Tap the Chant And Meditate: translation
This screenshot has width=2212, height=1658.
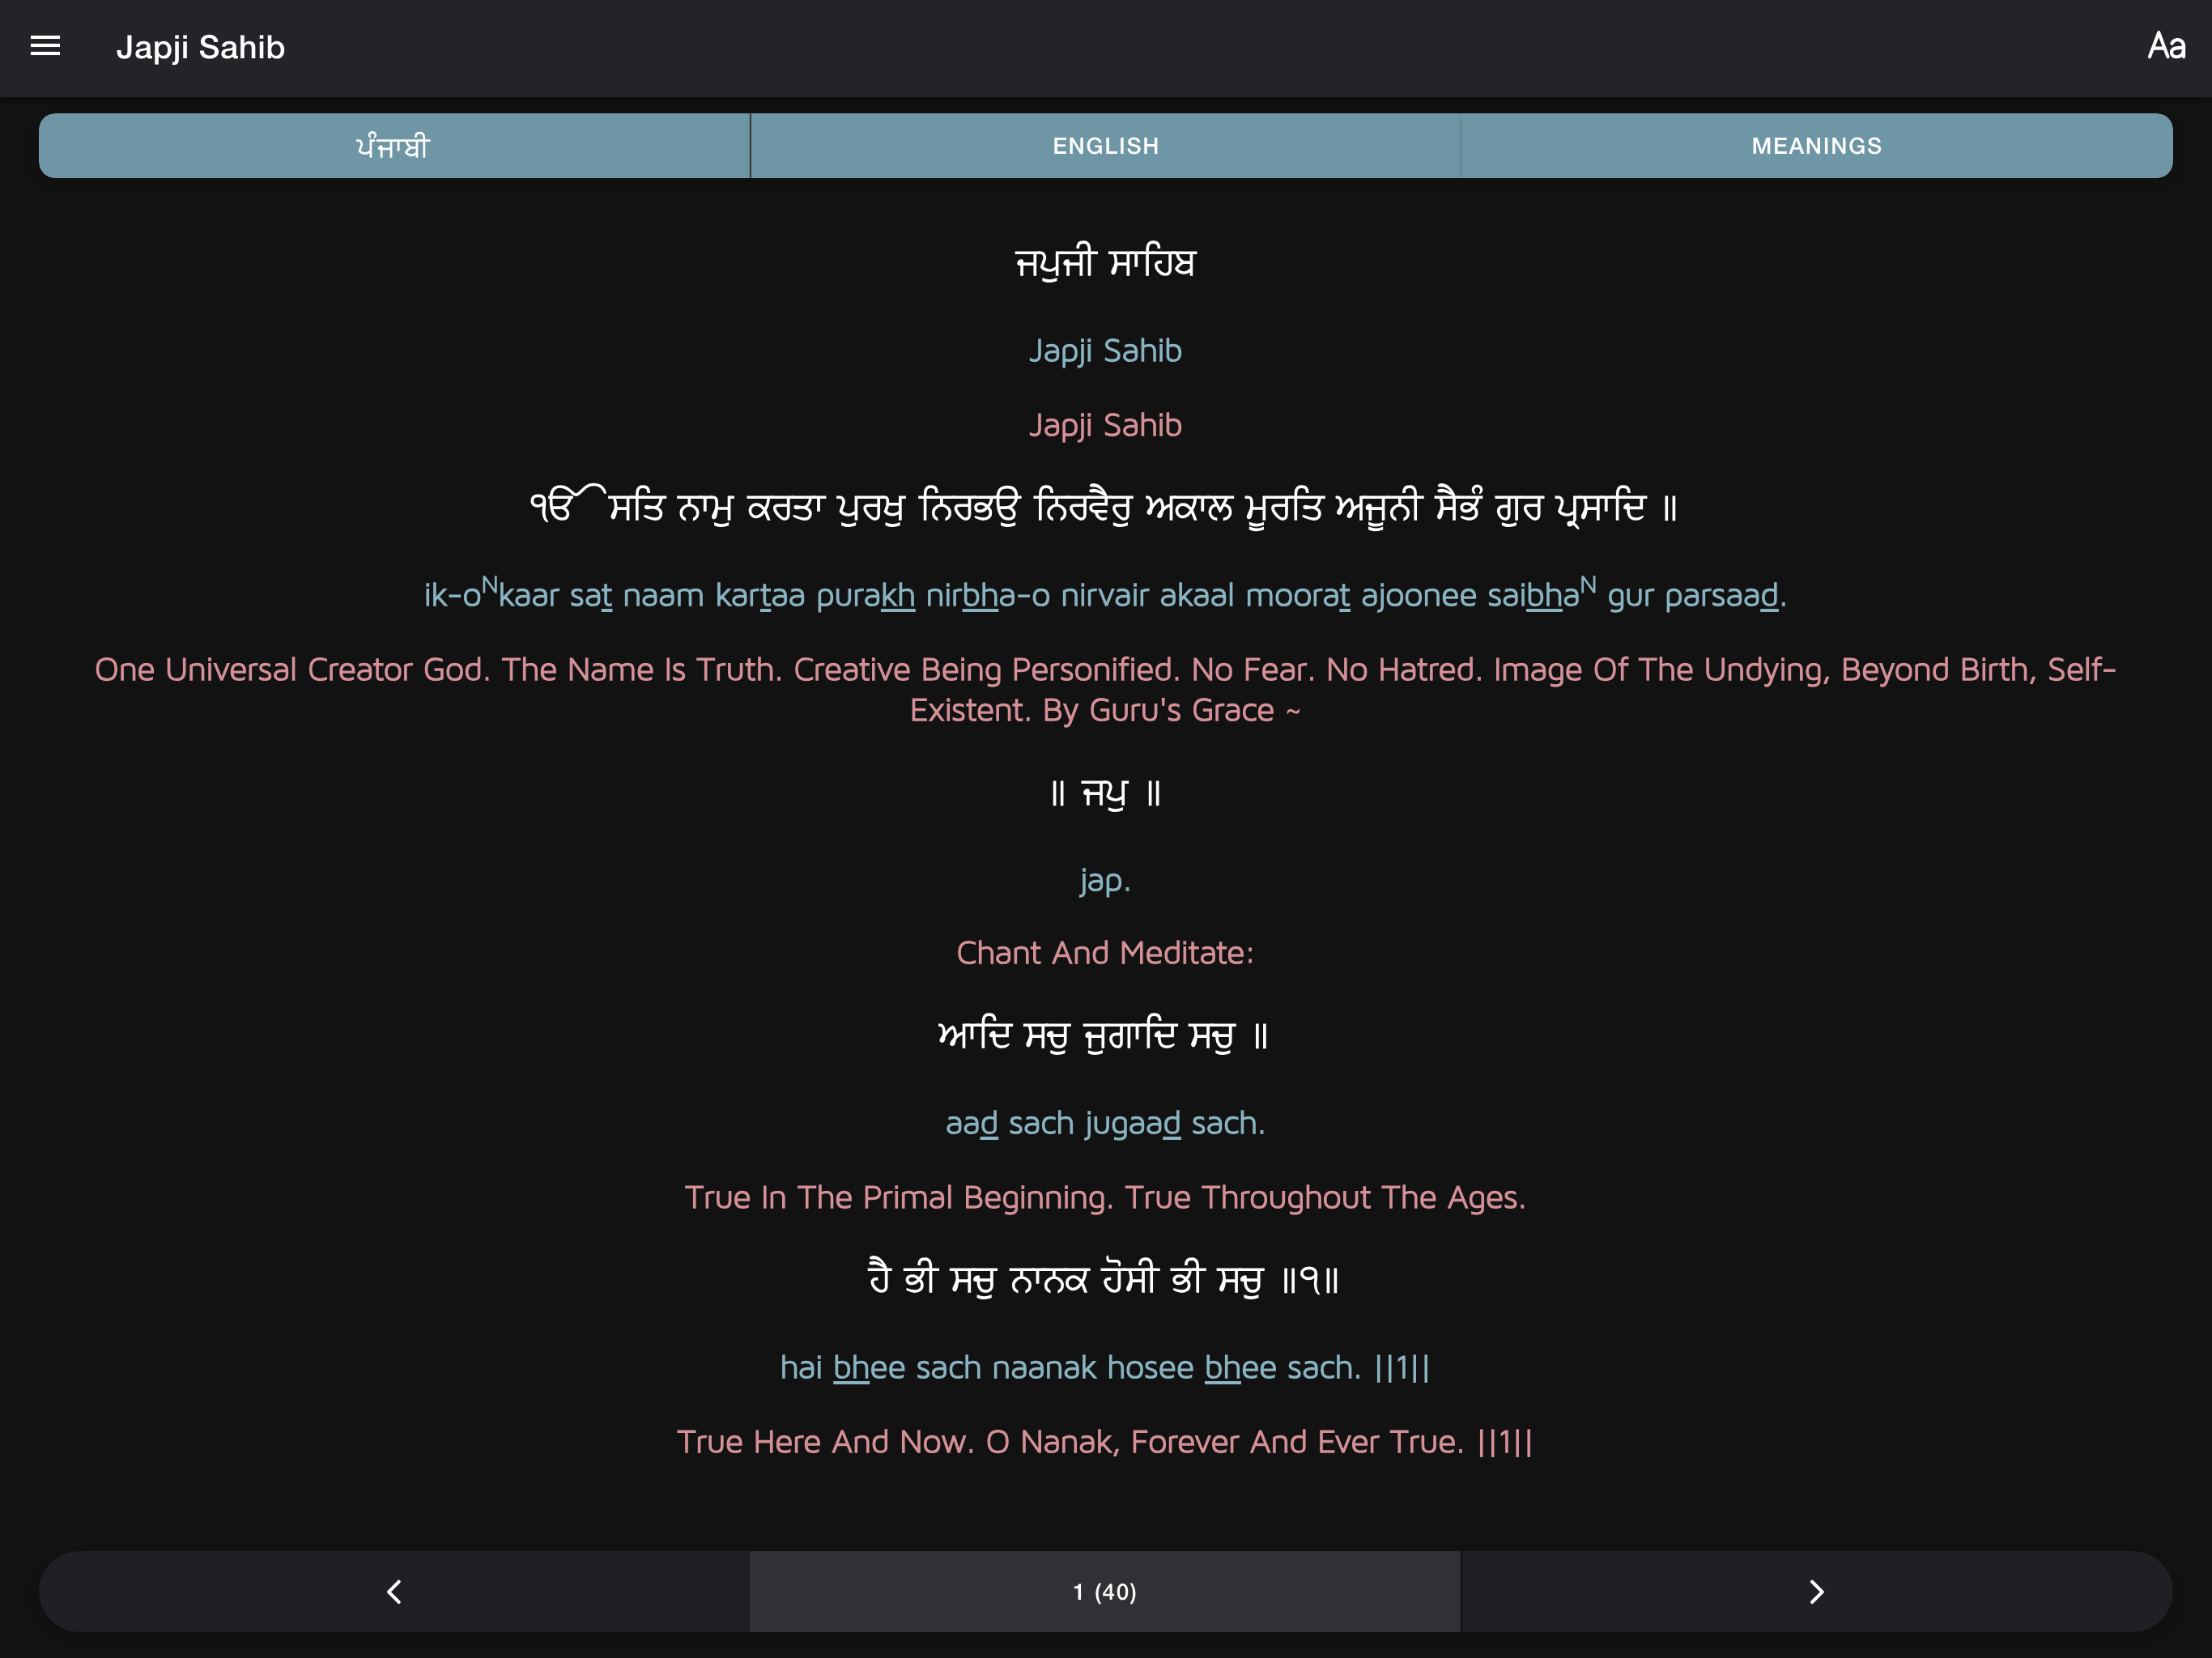coord(1105,953)
